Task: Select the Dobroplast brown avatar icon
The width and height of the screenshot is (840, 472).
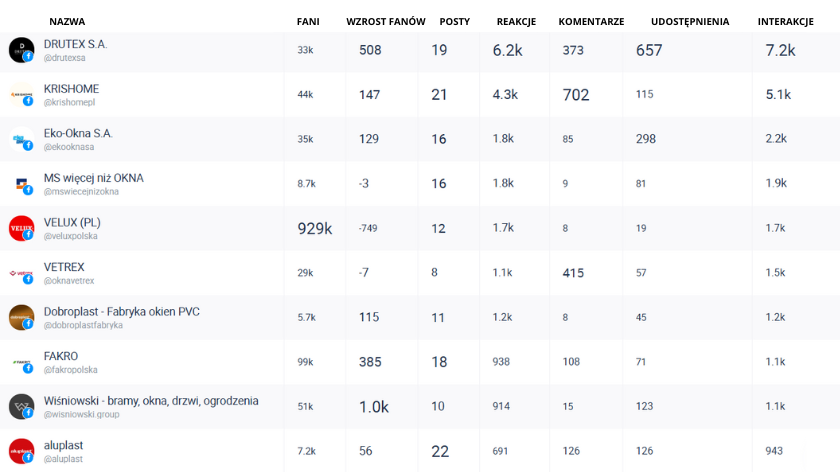Action: [x=21, y=318]
